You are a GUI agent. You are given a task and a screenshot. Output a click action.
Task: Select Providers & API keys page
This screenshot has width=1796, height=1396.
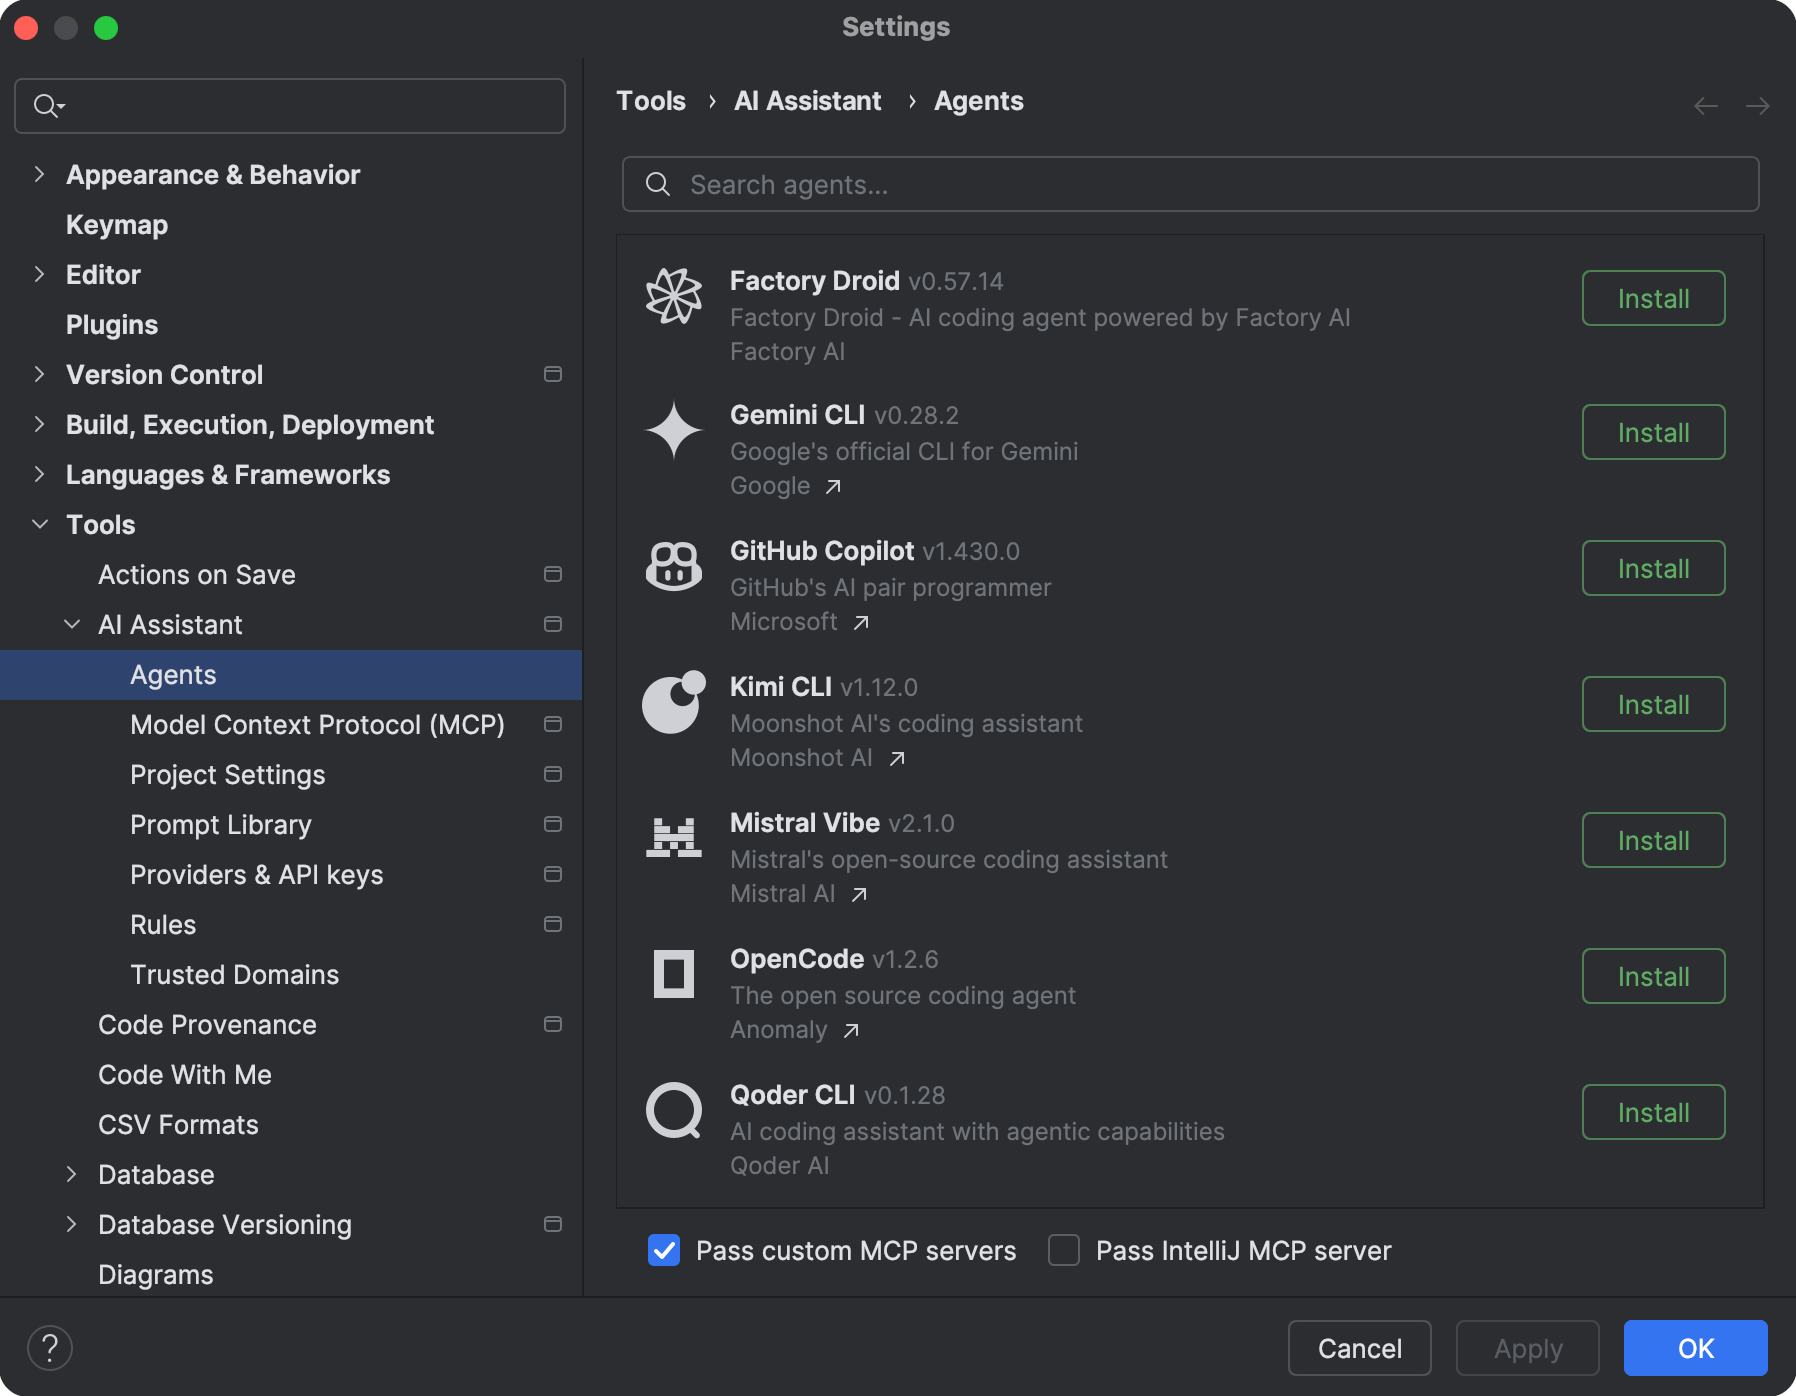257,875
